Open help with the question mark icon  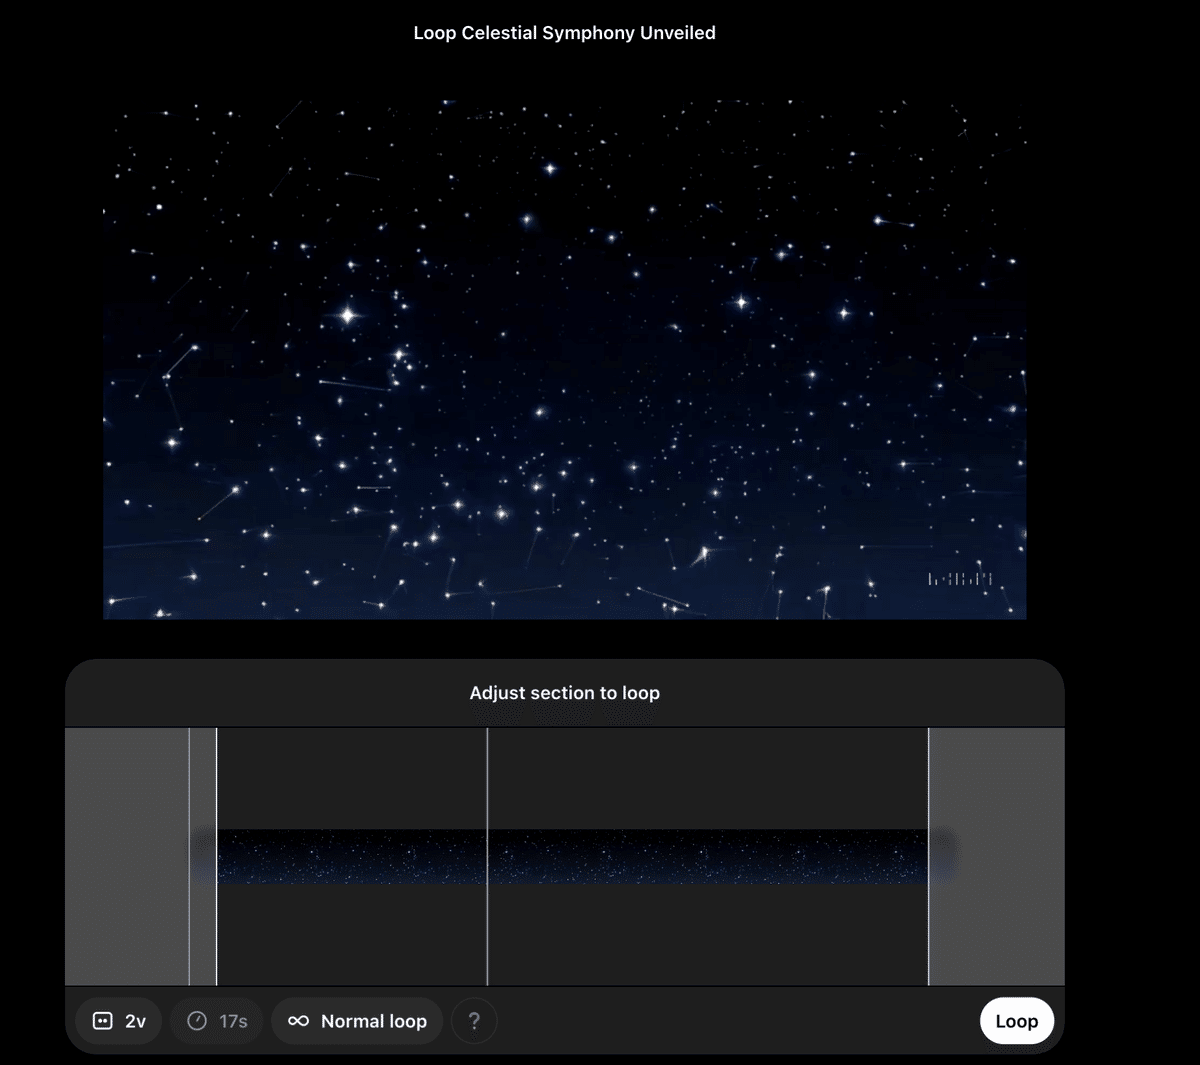click(x=474, y=1021)
